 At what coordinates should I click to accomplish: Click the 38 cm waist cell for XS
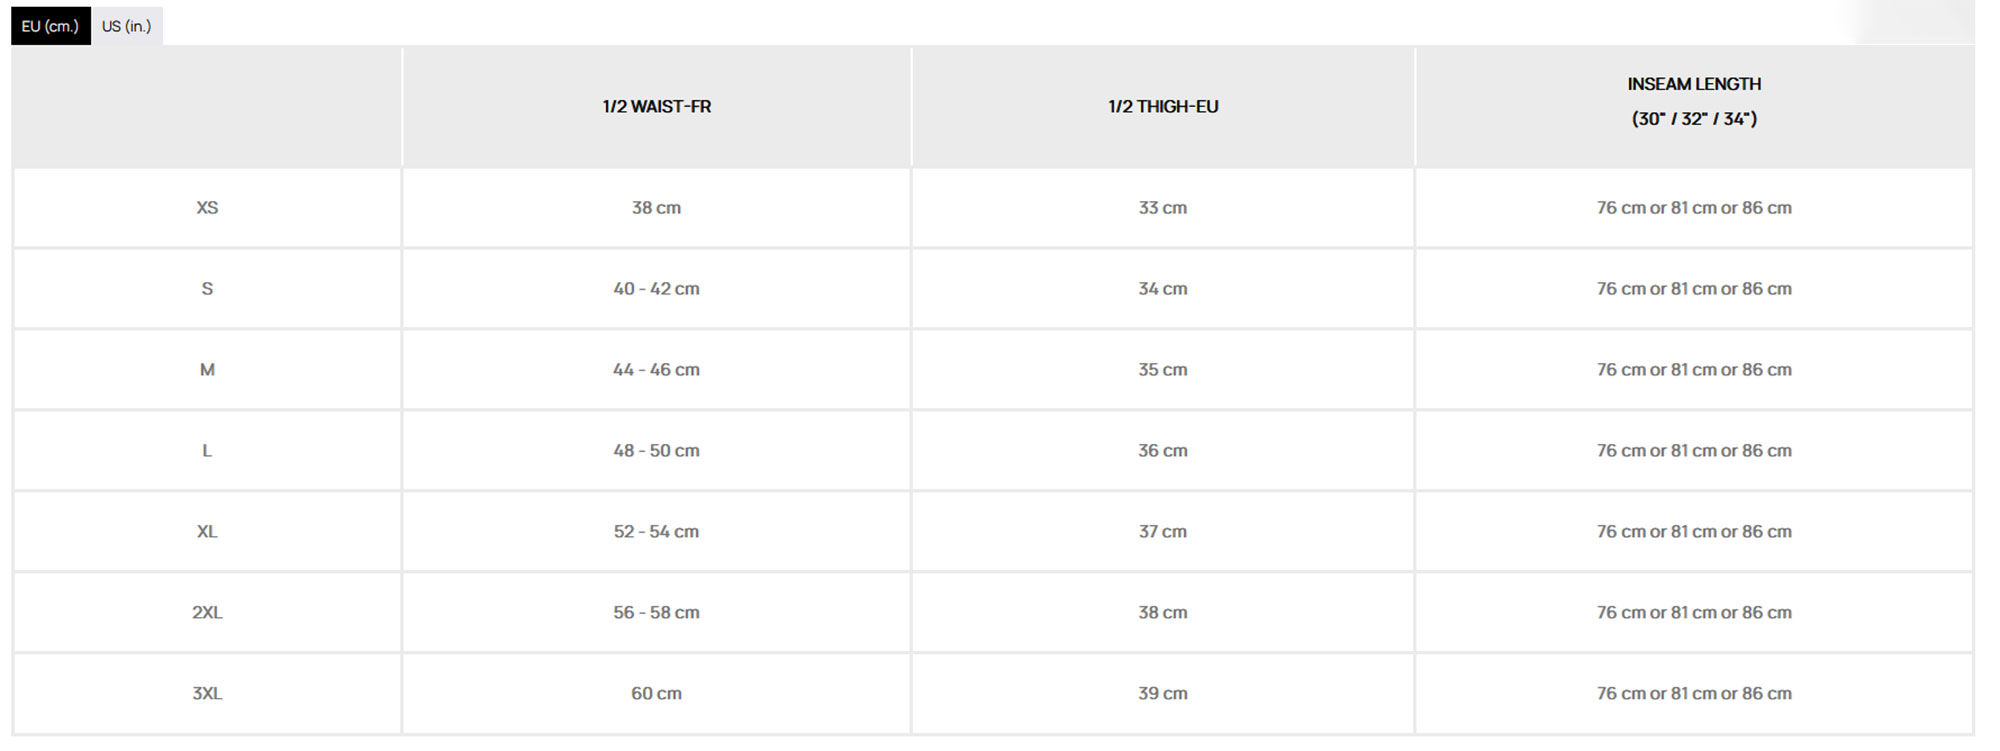pyautogui.click(x=656, y=208)
